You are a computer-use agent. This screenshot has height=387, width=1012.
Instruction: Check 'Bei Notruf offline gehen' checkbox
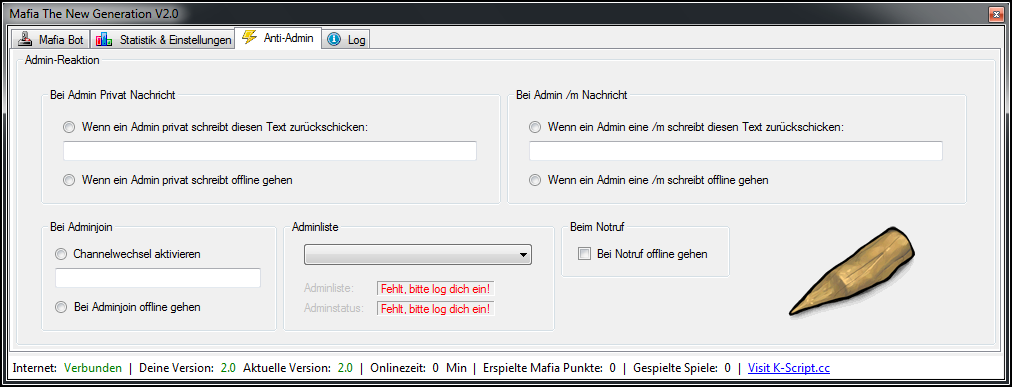click(x=584, y=254)
